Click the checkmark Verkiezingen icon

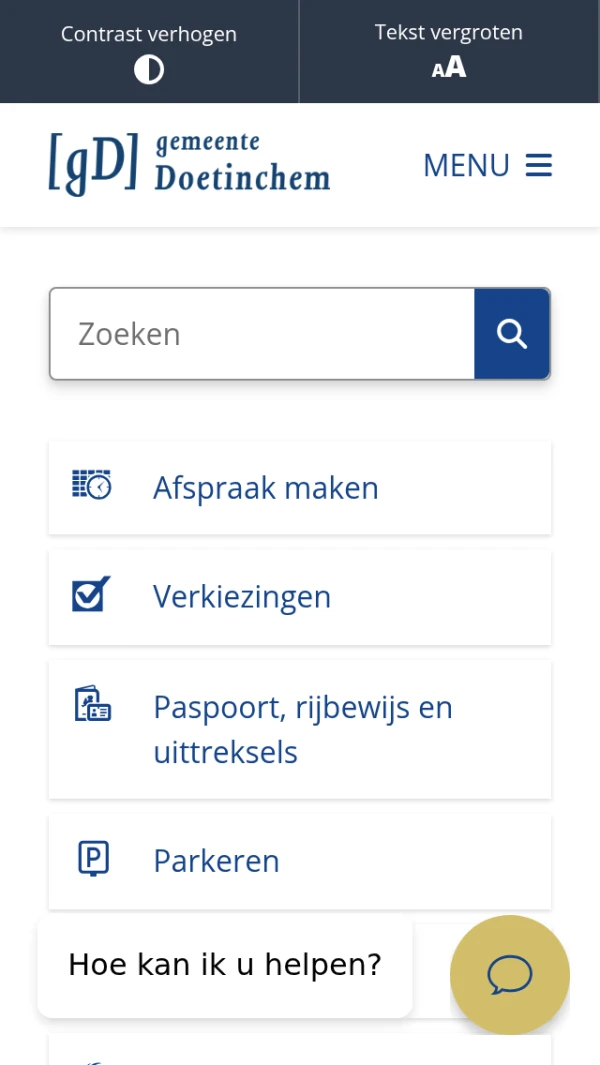pos(91,595)
